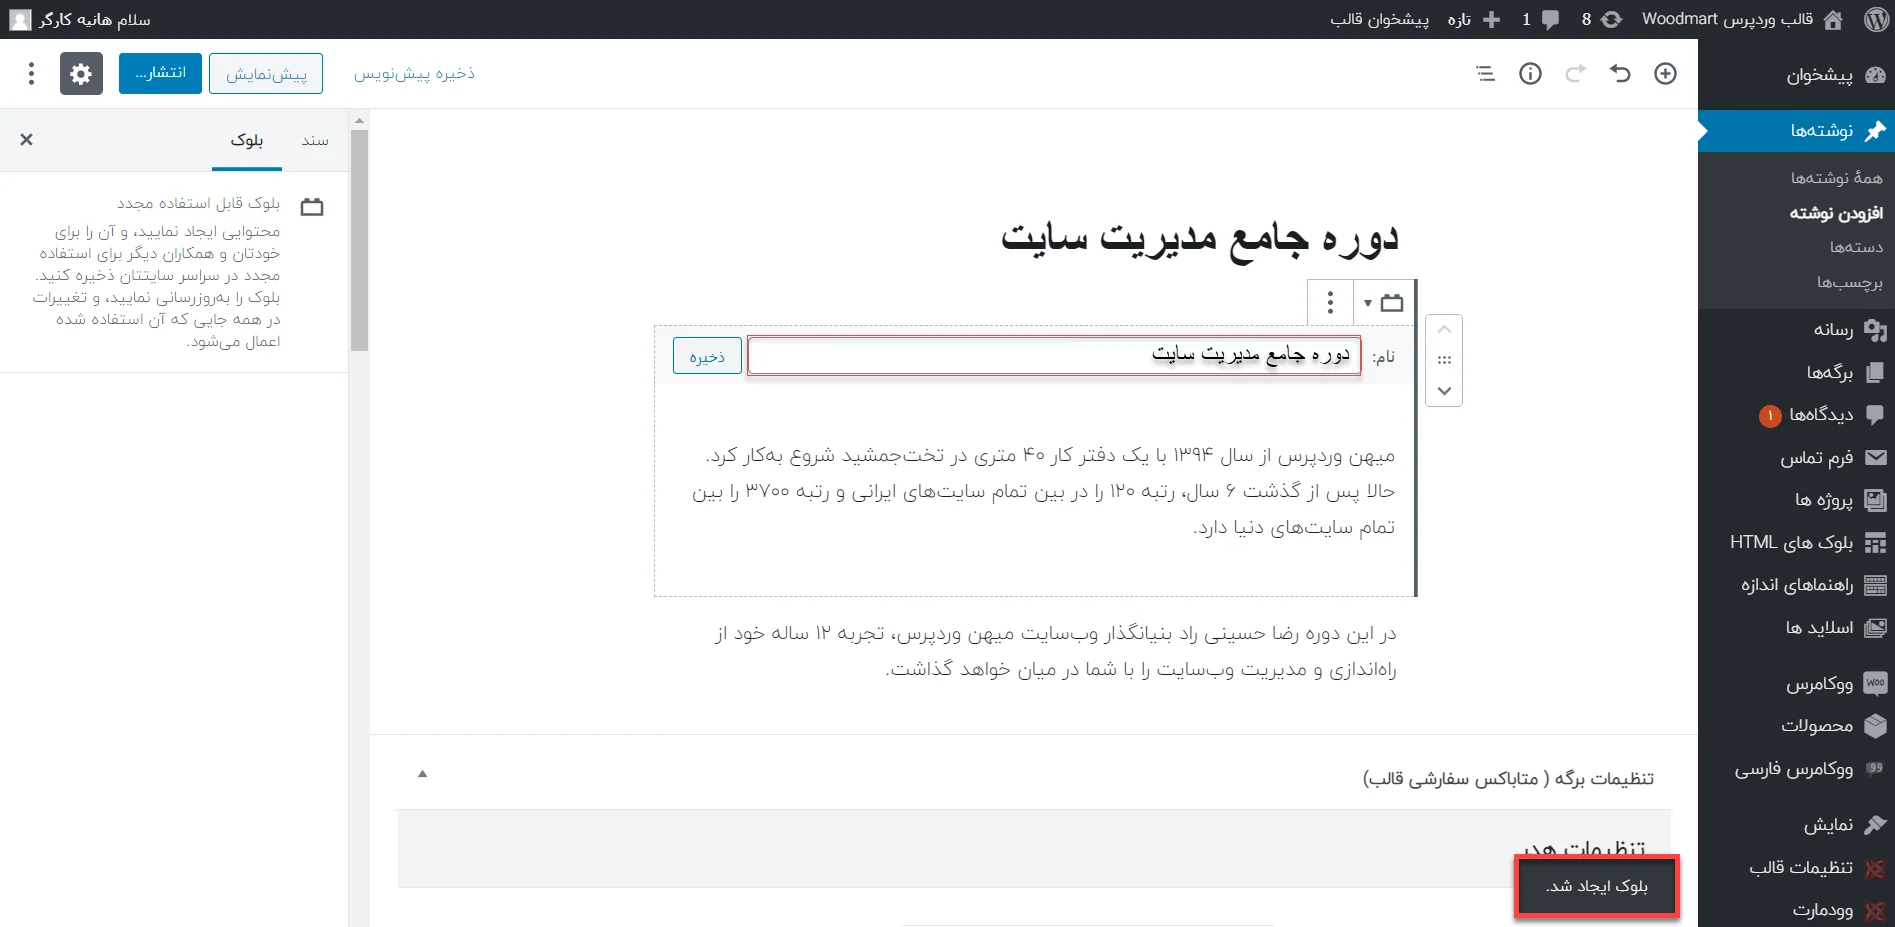Click paragraph beginning در این دوره رضا
This screenshot has width=1895, height=927.
1055,651
